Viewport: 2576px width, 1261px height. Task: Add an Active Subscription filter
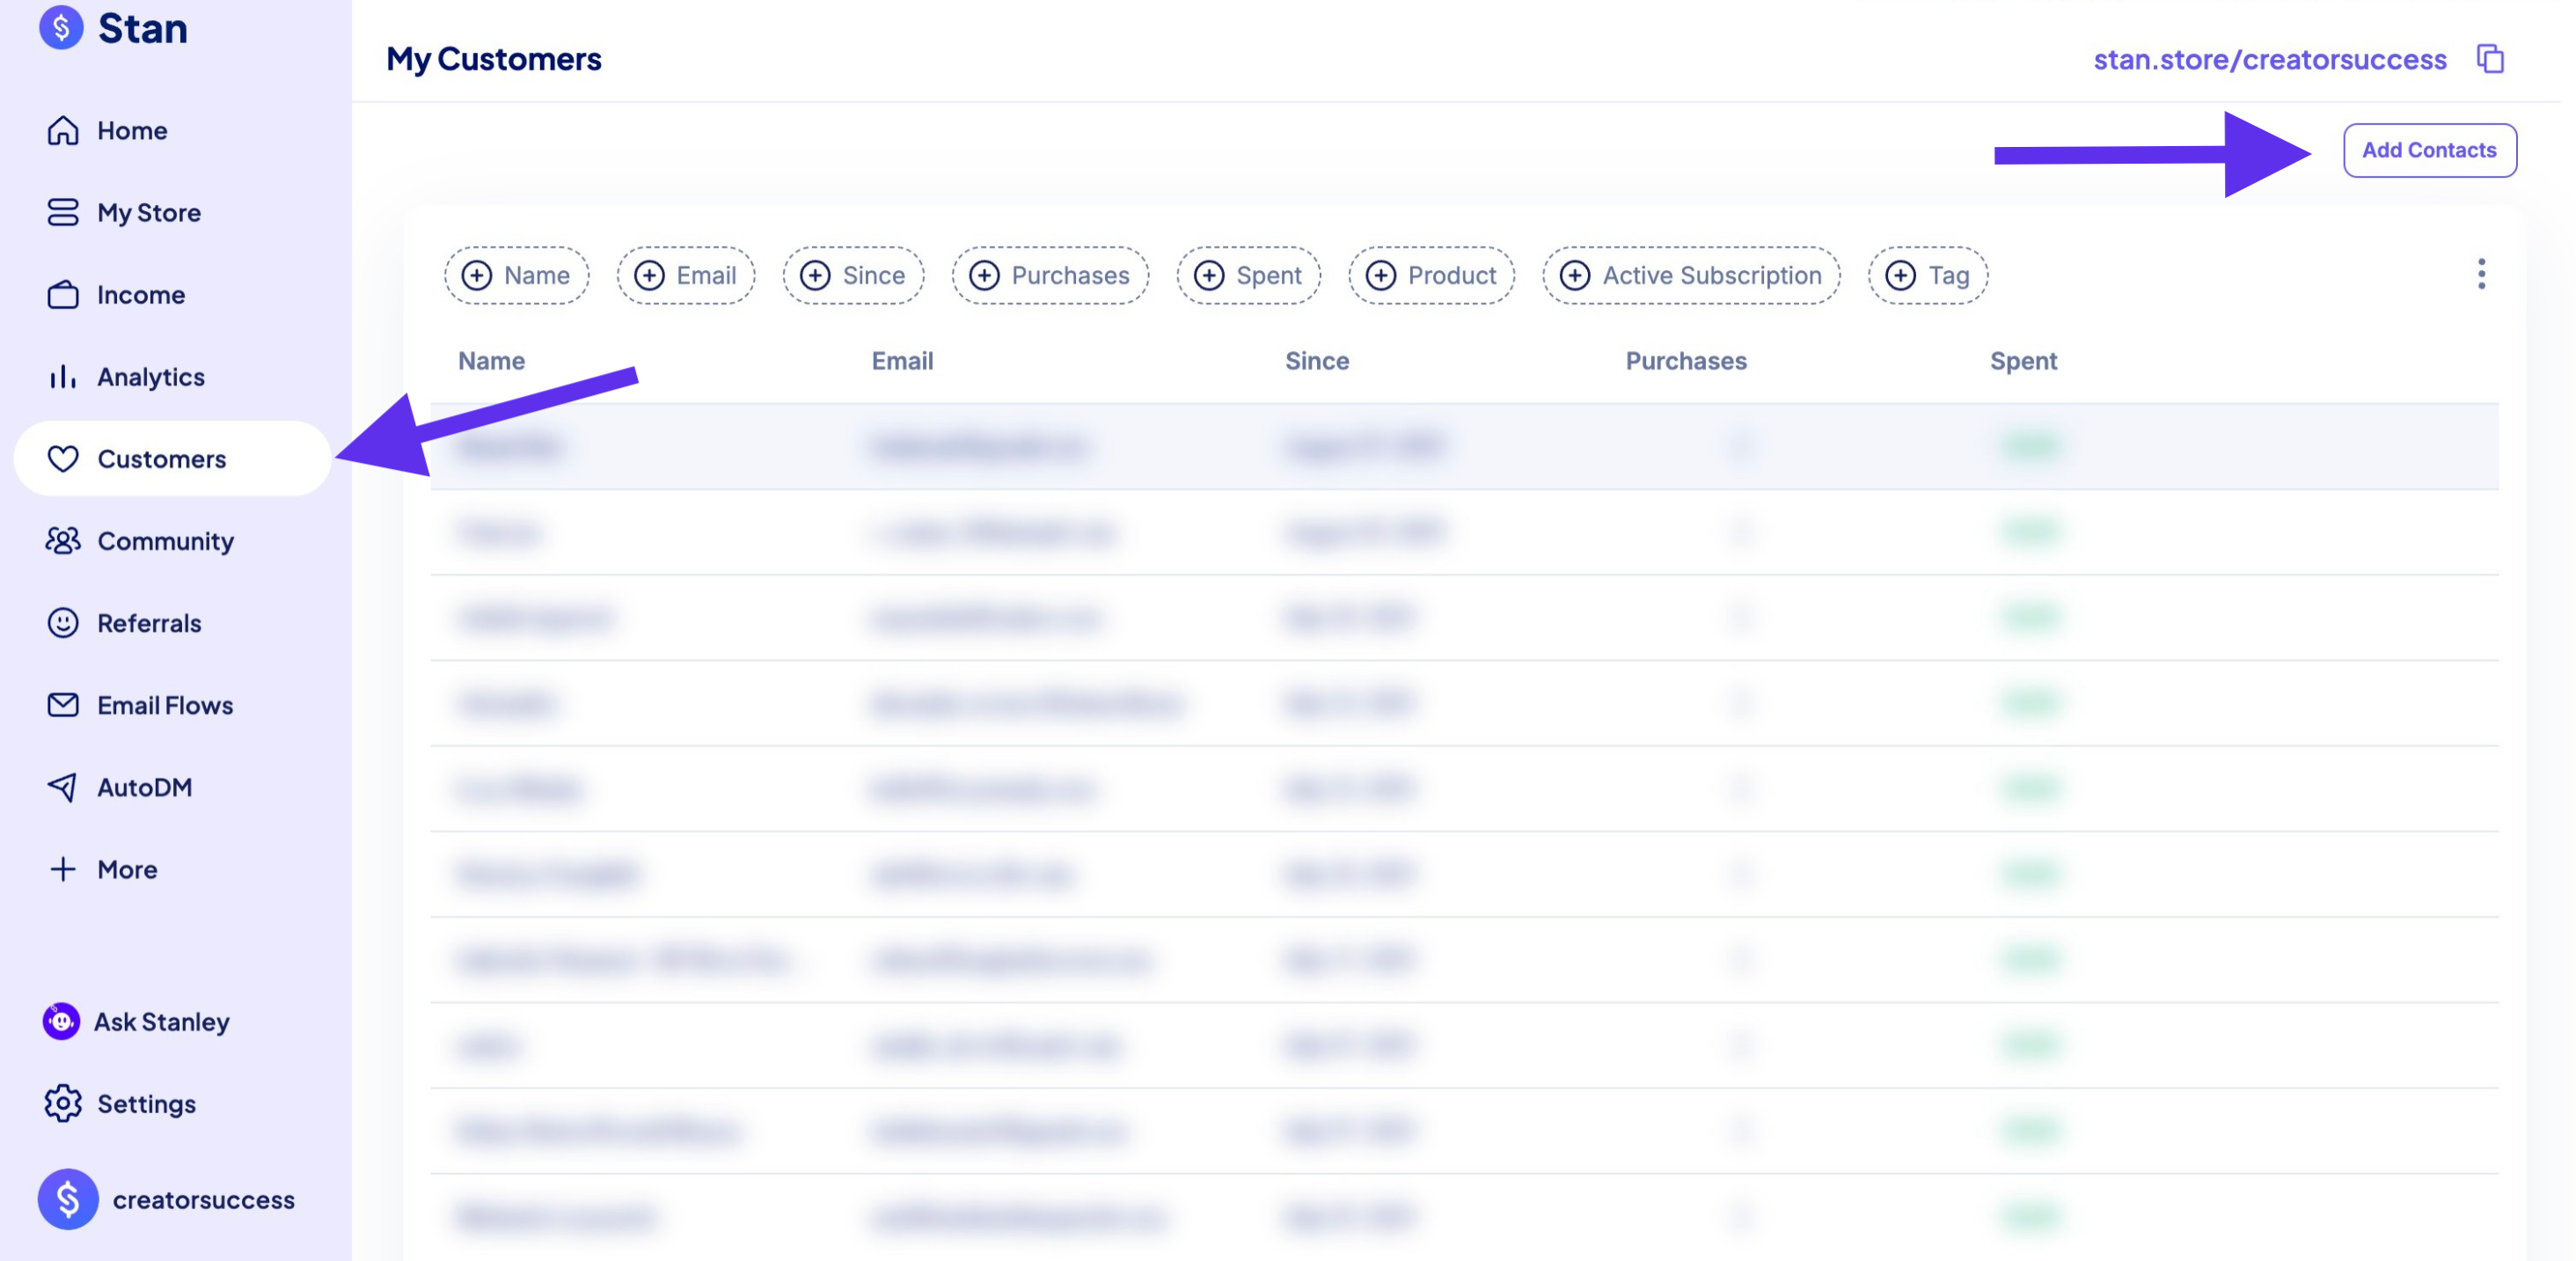1691,275
